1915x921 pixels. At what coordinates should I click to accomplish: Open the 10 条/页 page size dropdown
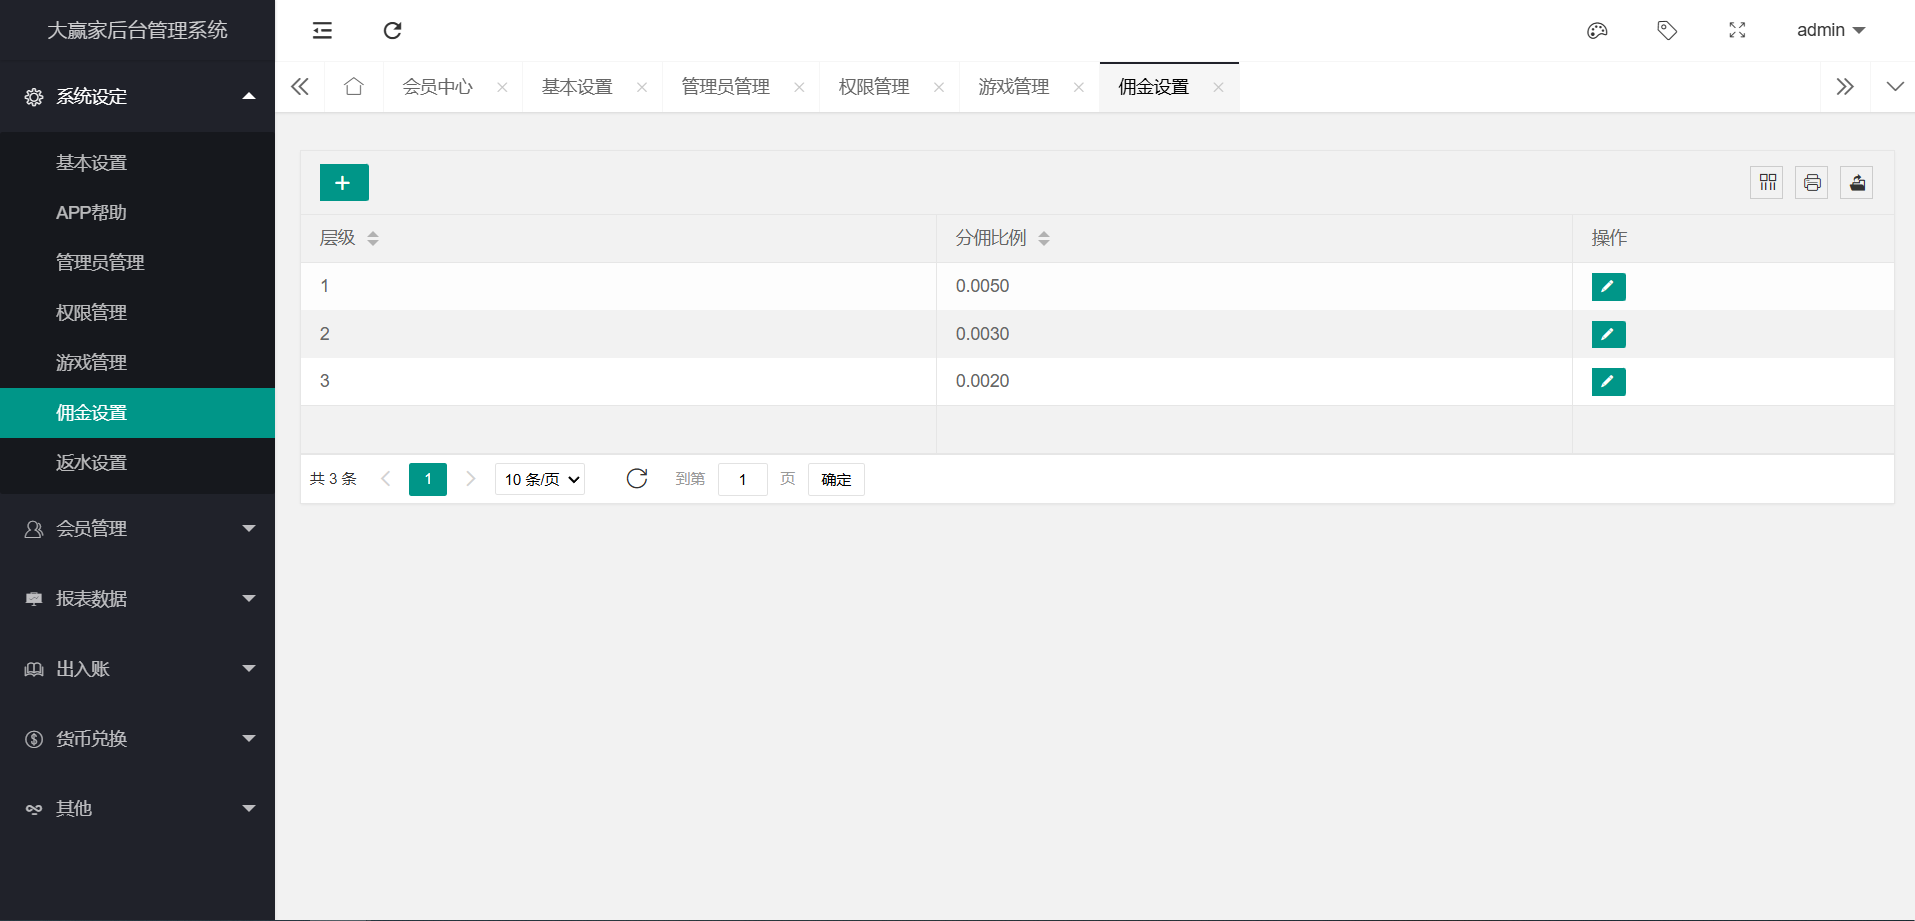pos(540,480)
